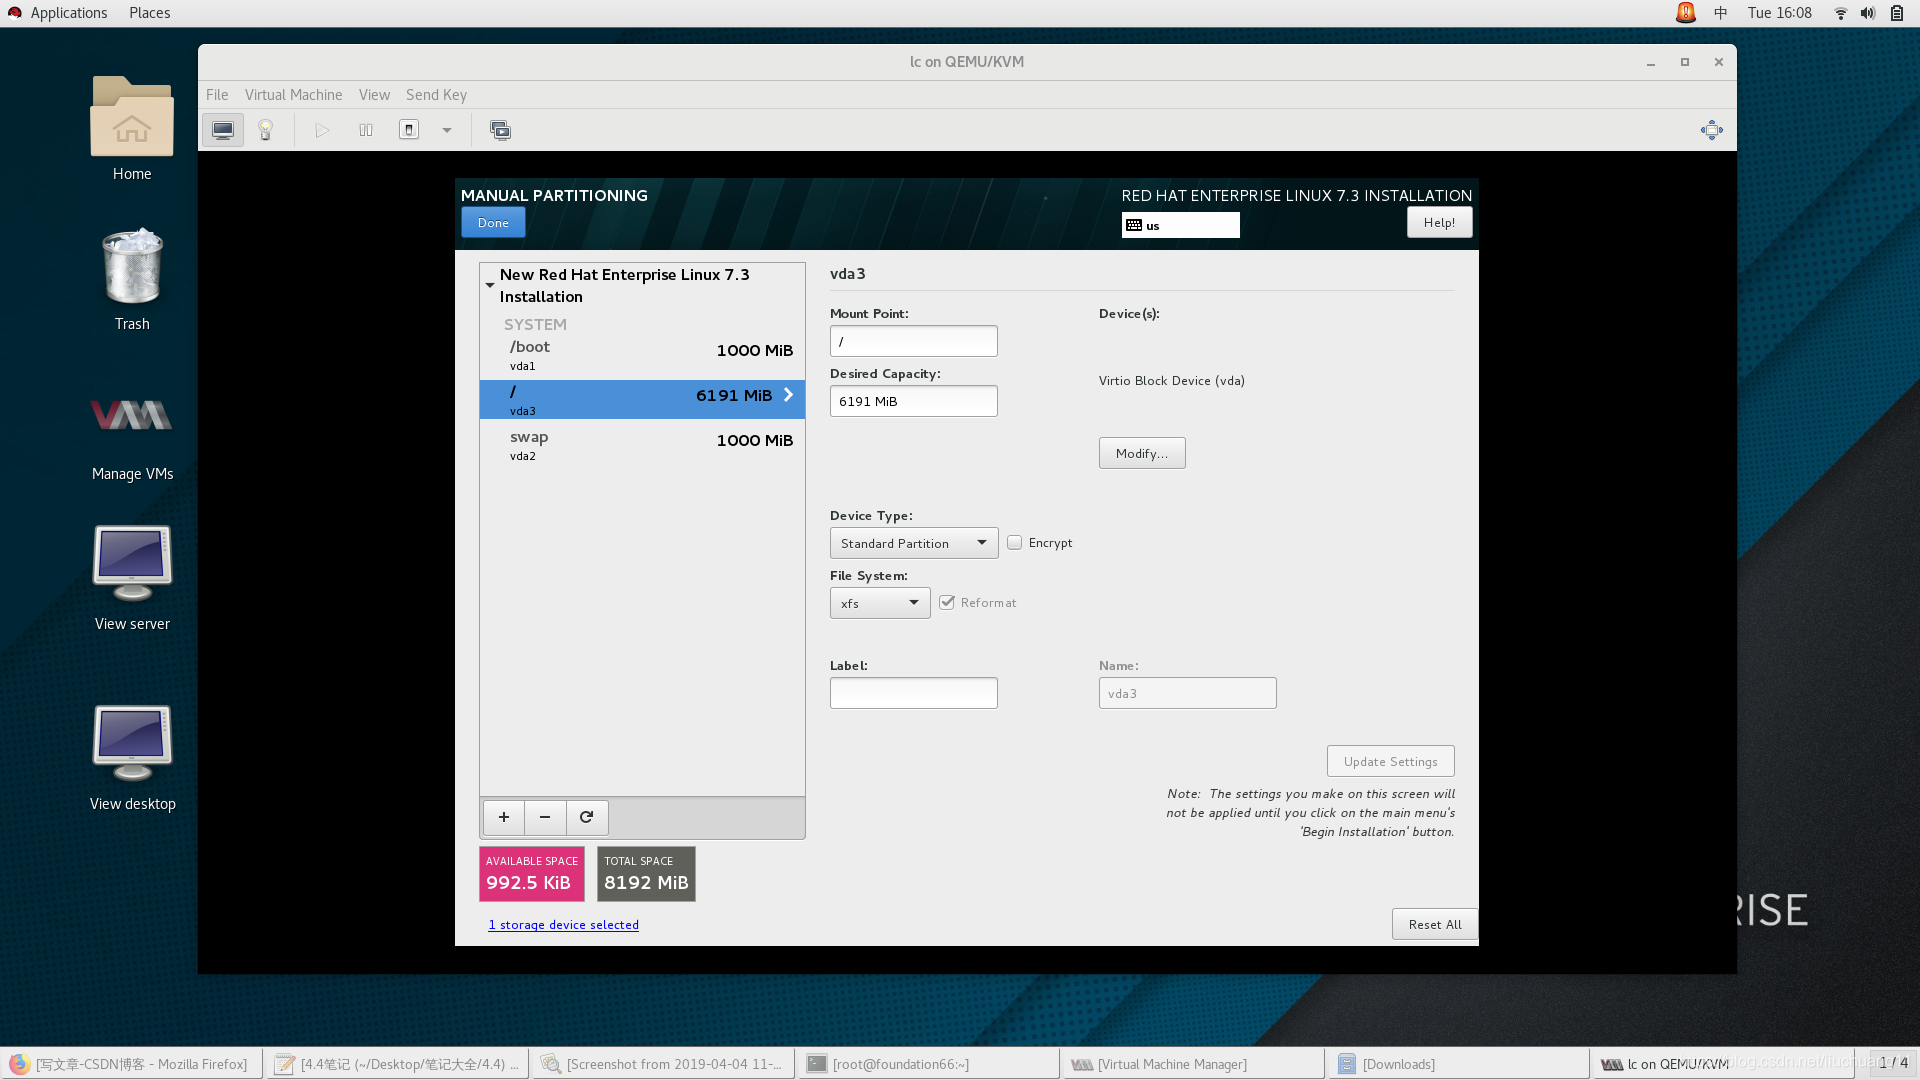Select /boot vda1 partition row
The image size is (1920, 1080).
click(642, 356)
